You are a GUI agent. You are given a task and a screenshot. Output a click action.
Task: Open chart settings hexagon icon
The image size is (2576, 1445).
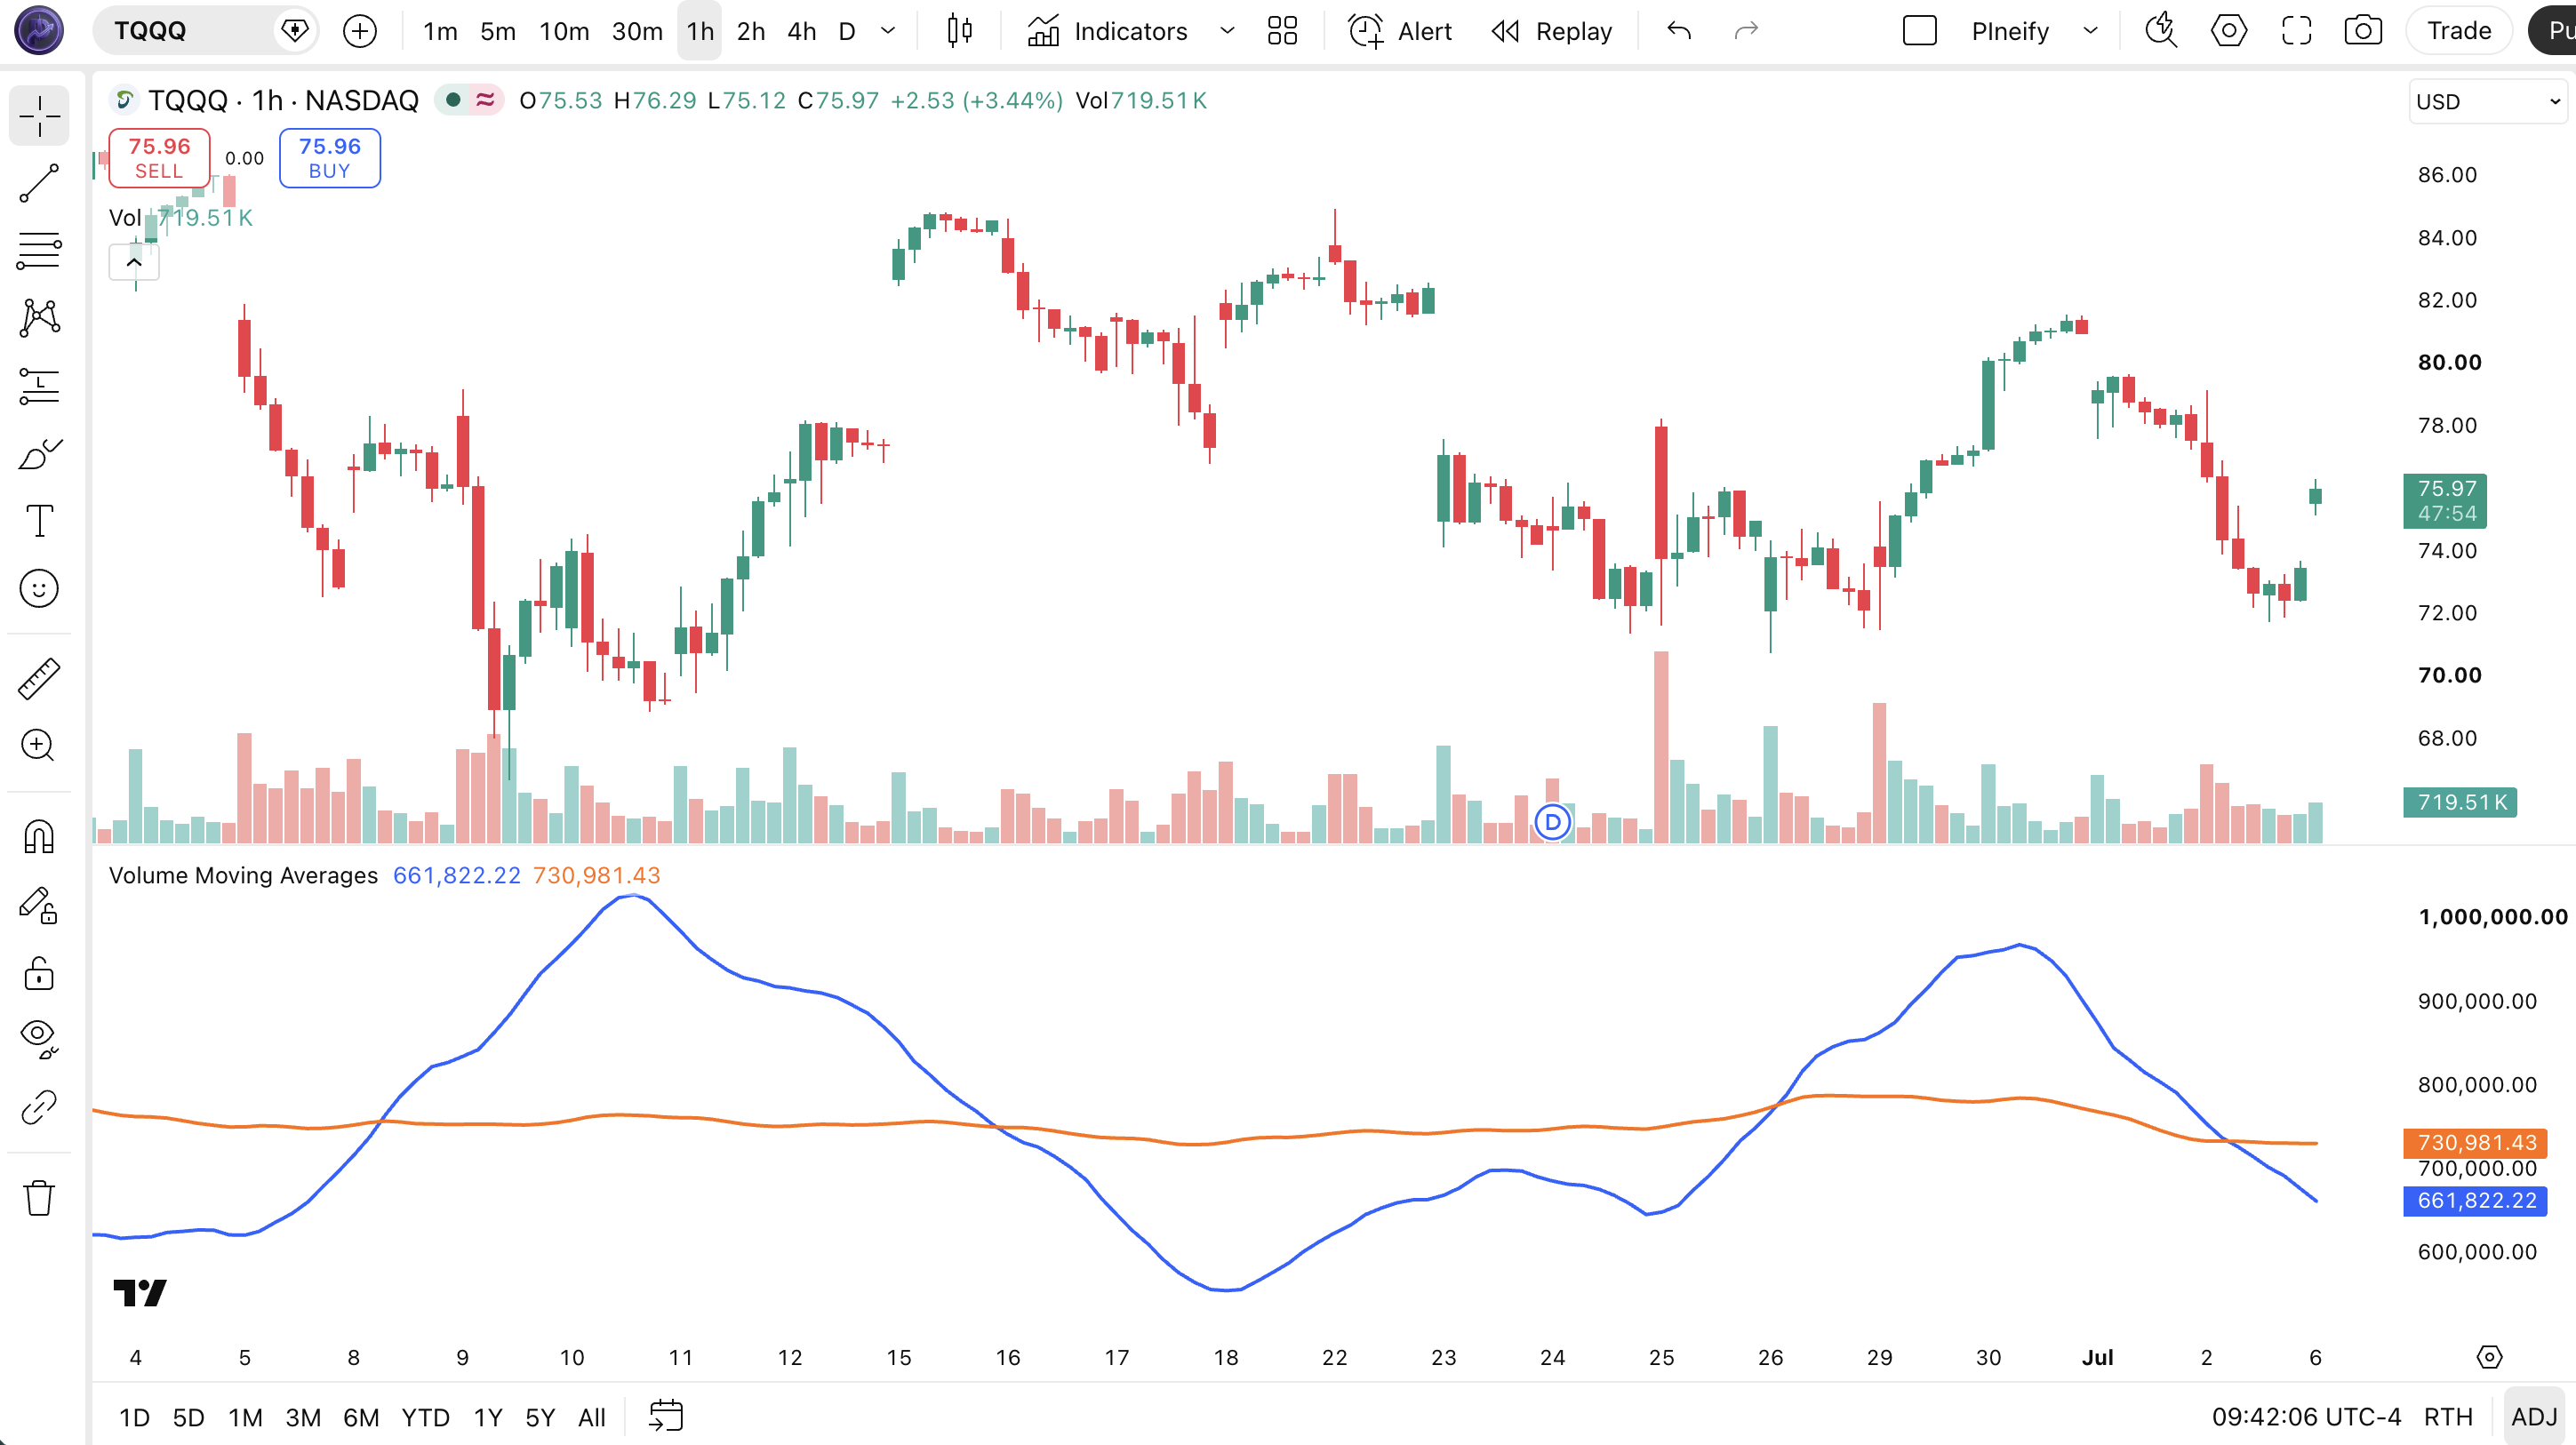[x=2229, y=31]
